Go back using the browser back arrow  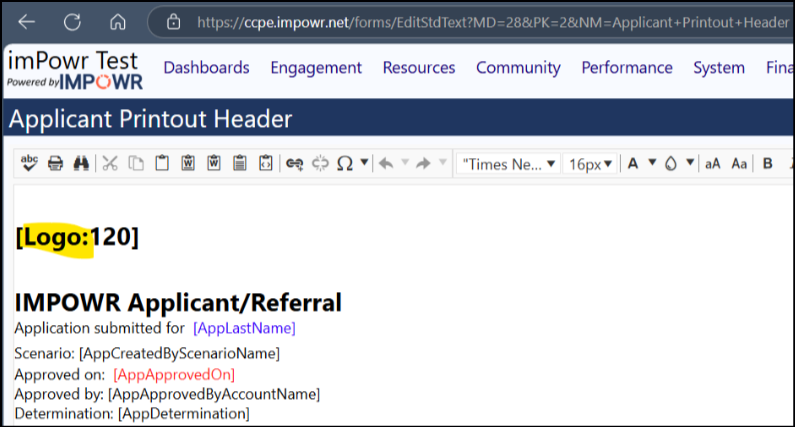26,22
